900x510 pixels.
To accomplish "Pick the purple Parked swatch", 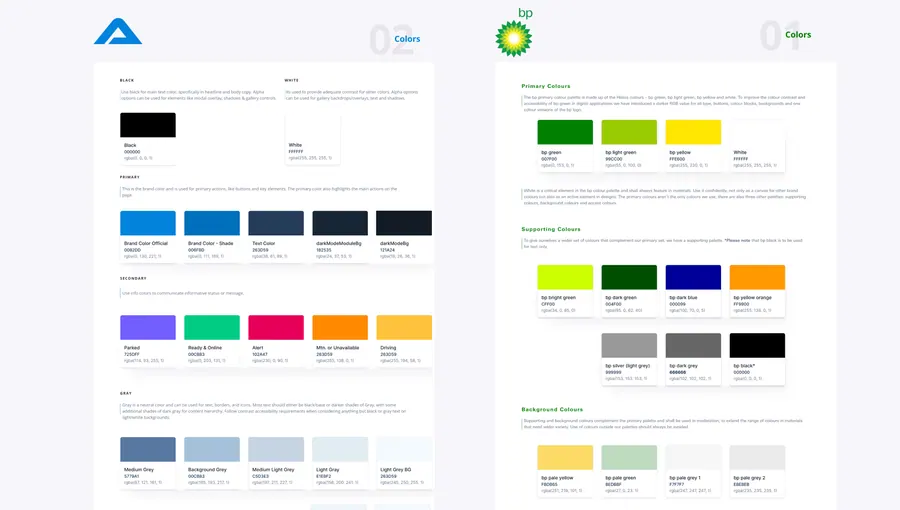I will [x=148, y=328].
